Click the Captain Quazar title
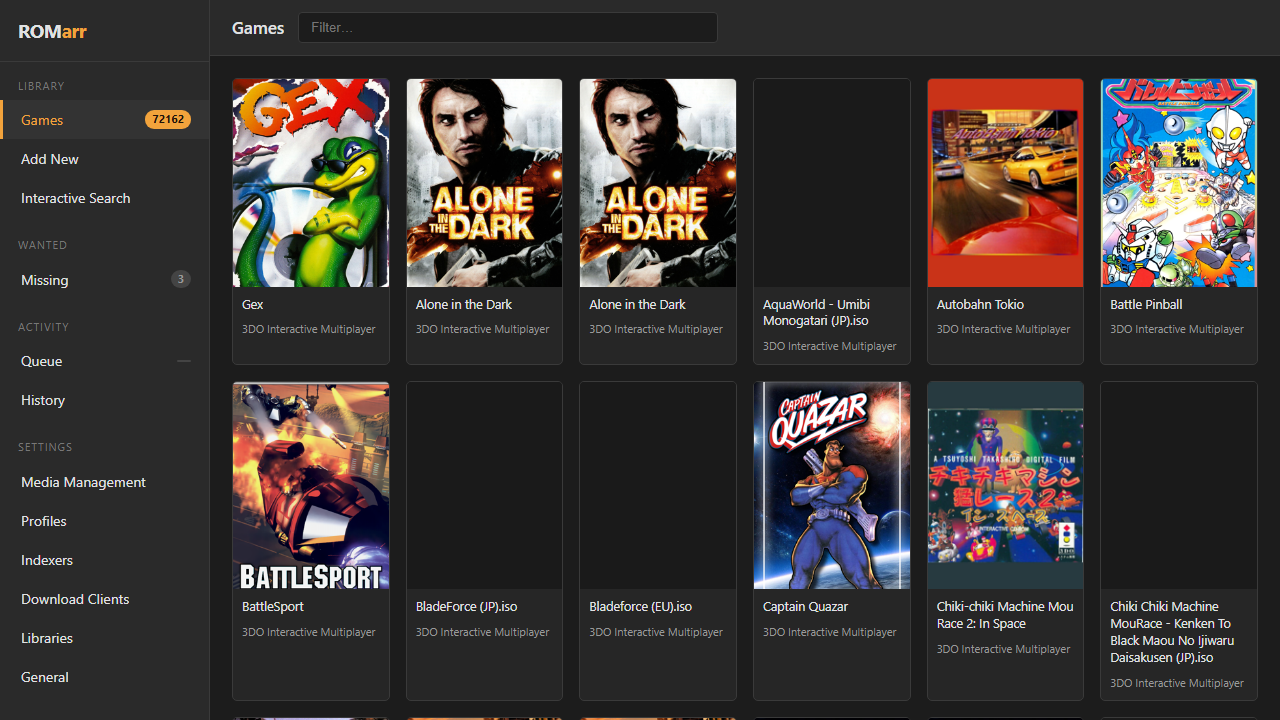Viewport: 1280px width, 720px height. [806, 606]
